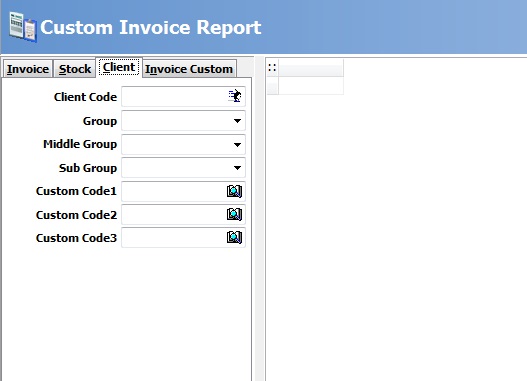Select the Client tab
This screenshot has height=381, width=527.
coord(119,67)
